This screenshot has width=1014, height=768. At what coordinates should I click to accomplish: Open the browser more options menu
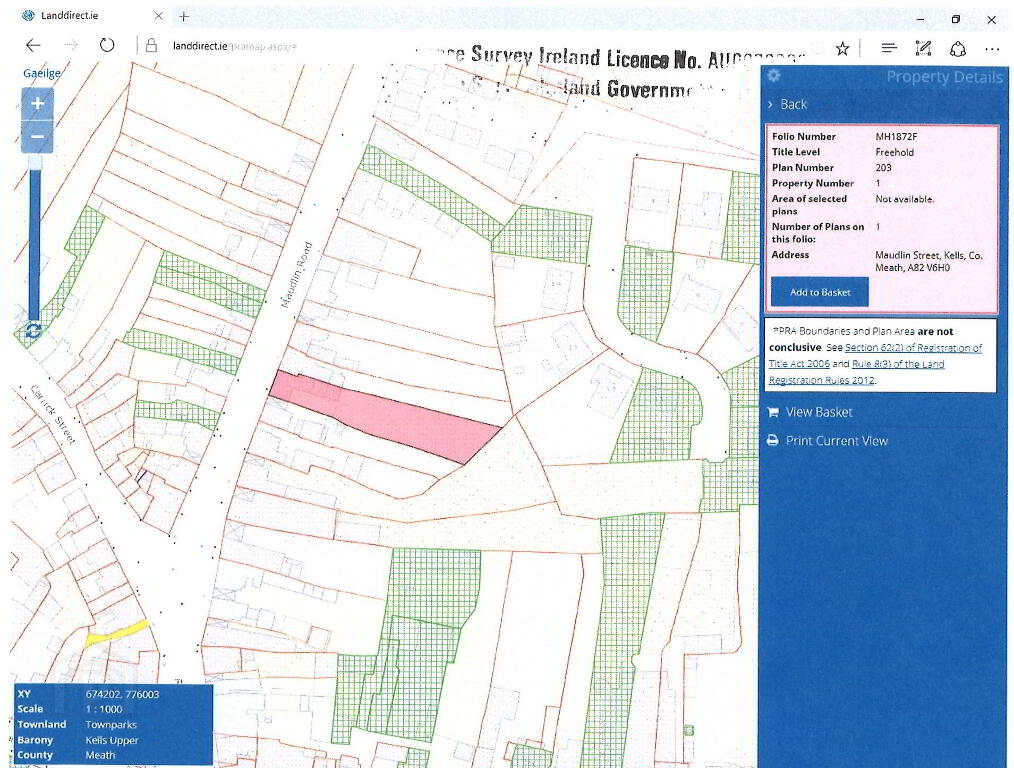992,49
